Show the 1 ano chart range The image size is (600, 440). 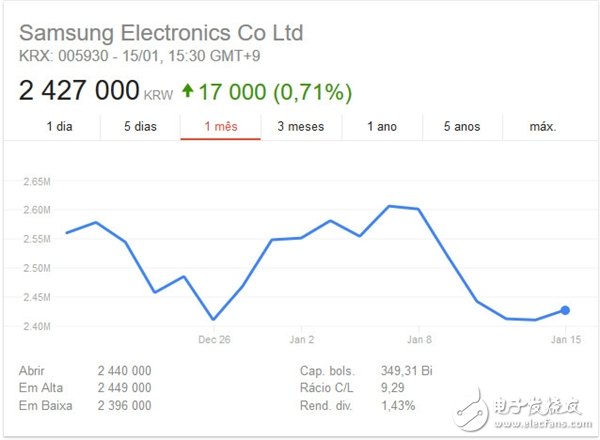click(x=382, y=127)
